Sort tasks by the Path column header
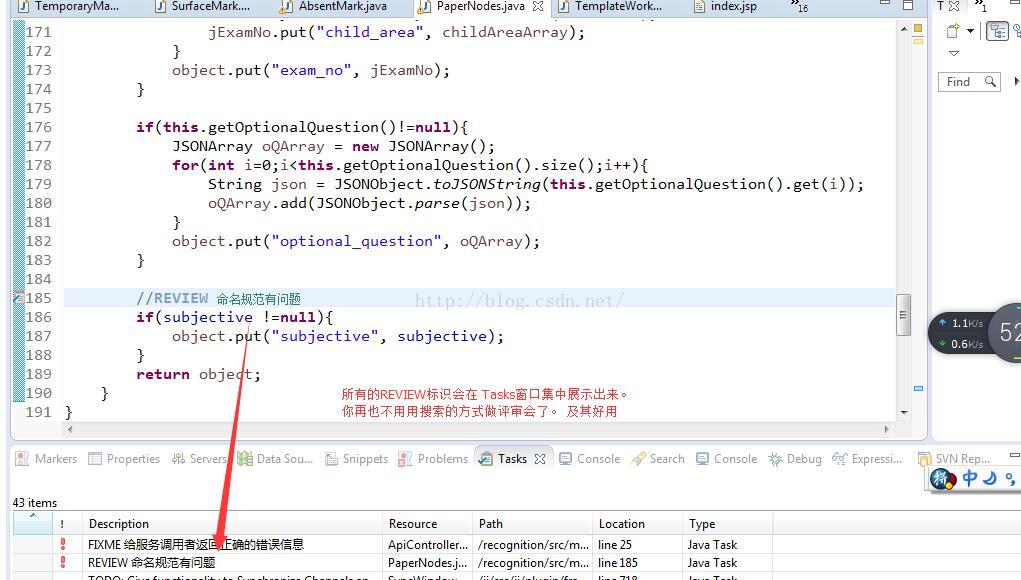This screenshot has height=580, width=1021. (532, 524)
